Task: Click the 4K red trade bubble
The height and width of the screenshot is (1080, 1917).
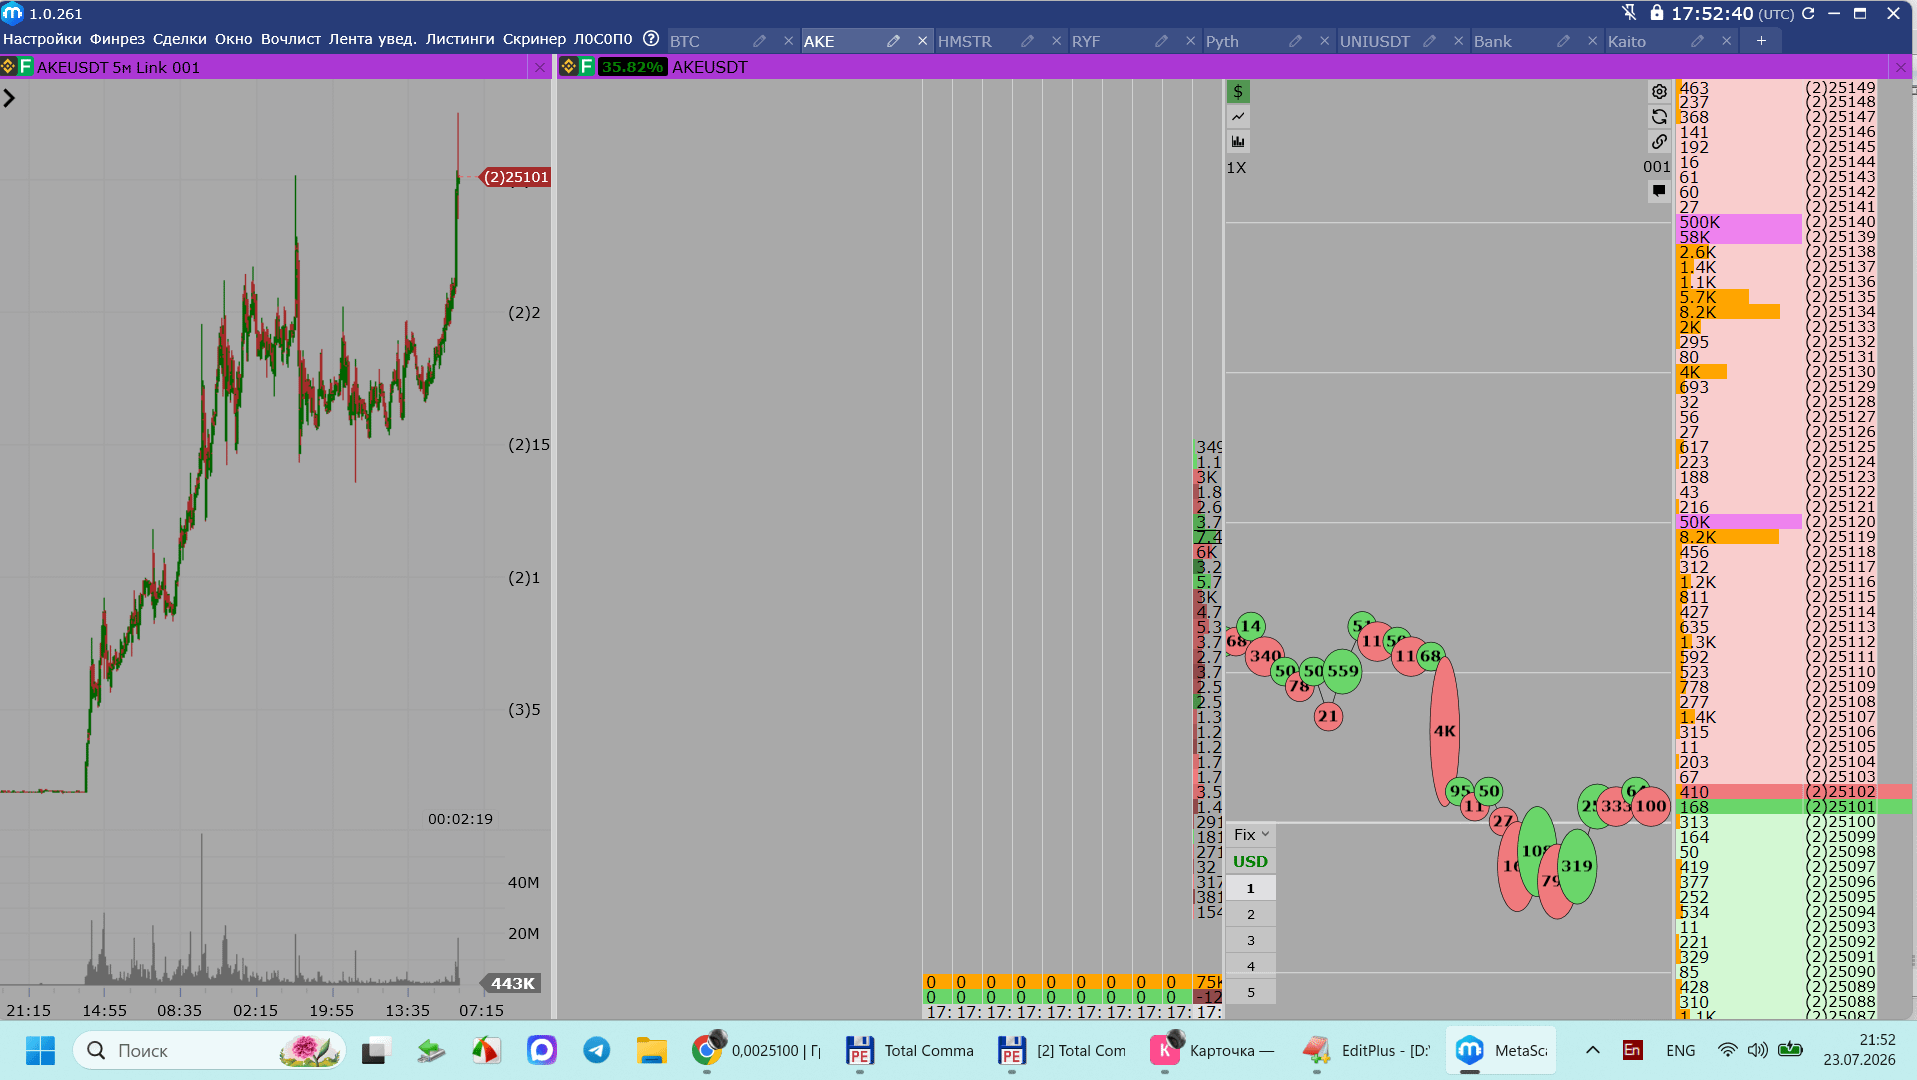Action: click(x=1445, y=731)
